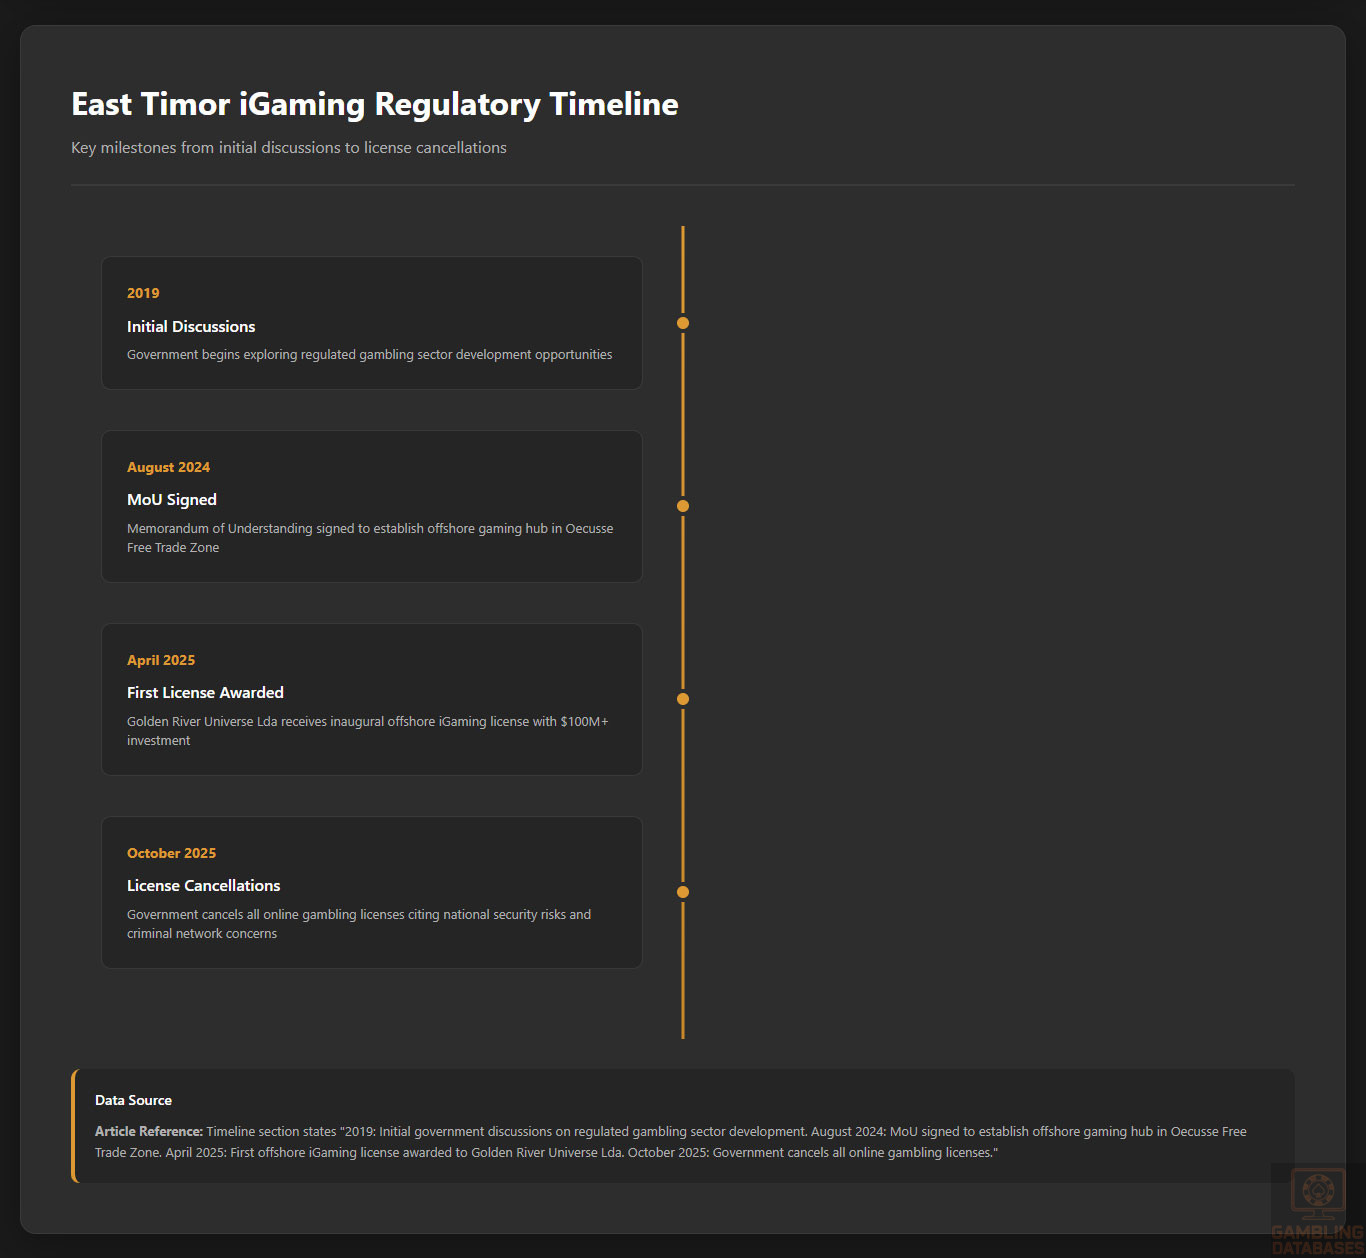
Task: Click the April 2025 date label
Action: 161,660
